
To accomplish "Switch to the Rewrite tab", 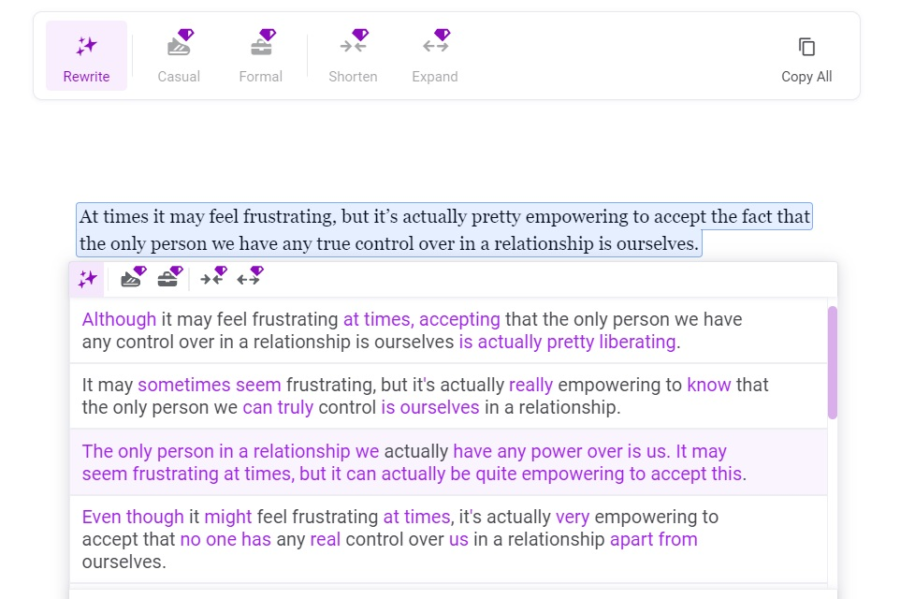I will (x=86, y=57).
